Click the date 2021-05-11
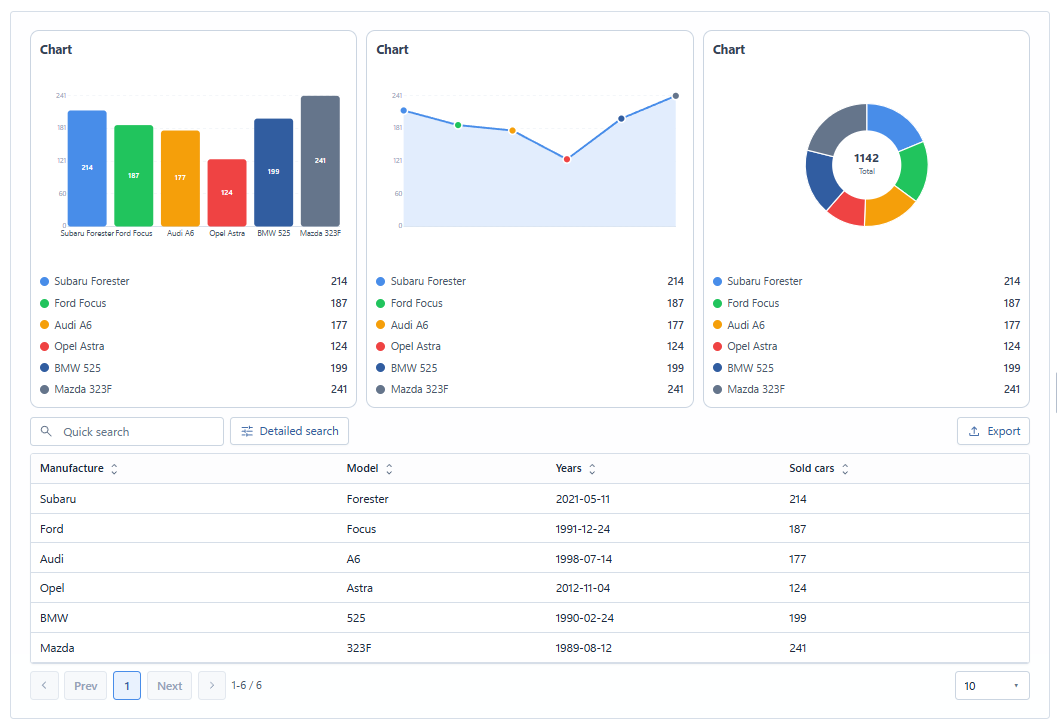Viewport: 1057px width, 728px height. click(582, 499)
